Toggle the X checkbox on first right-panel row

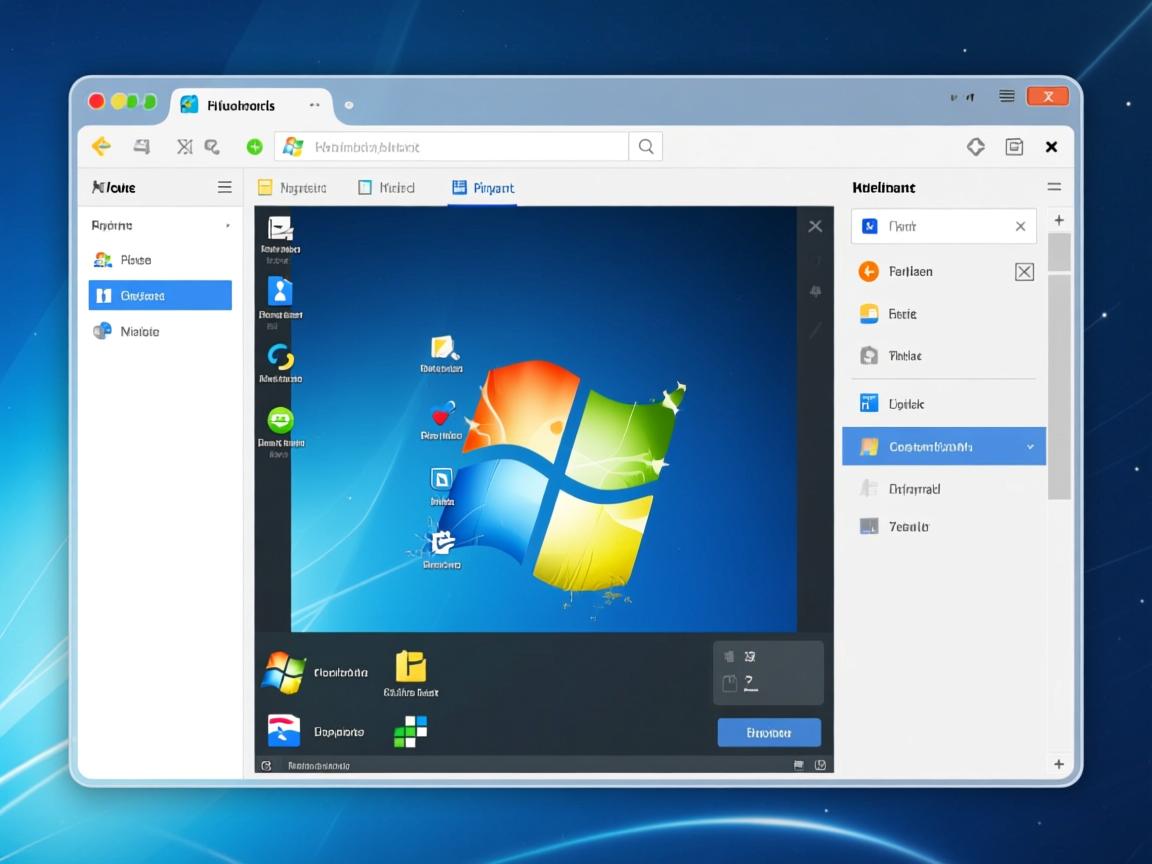1024,272
